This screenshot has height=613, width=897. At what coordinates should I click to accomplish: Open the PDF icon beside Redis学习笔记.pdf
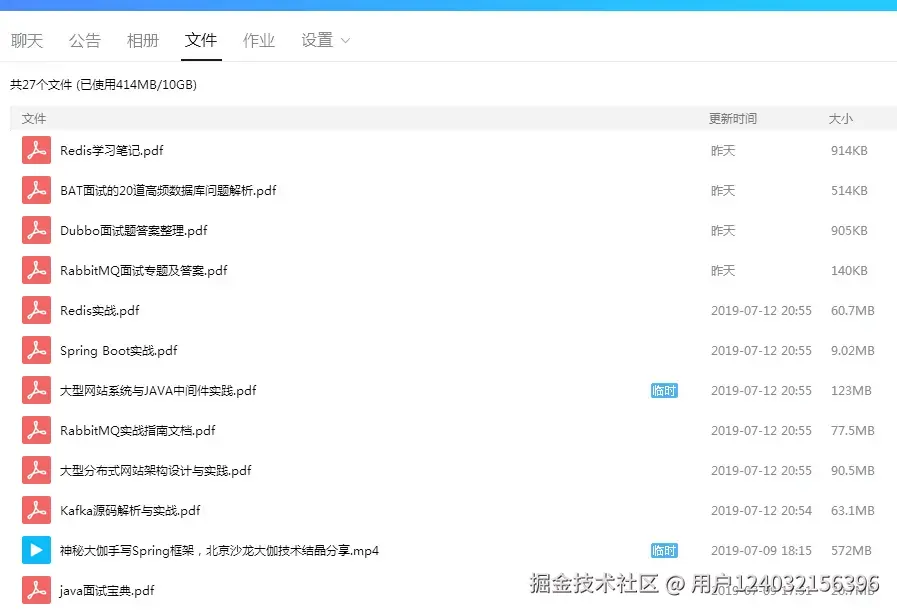[x=37, y=150]
